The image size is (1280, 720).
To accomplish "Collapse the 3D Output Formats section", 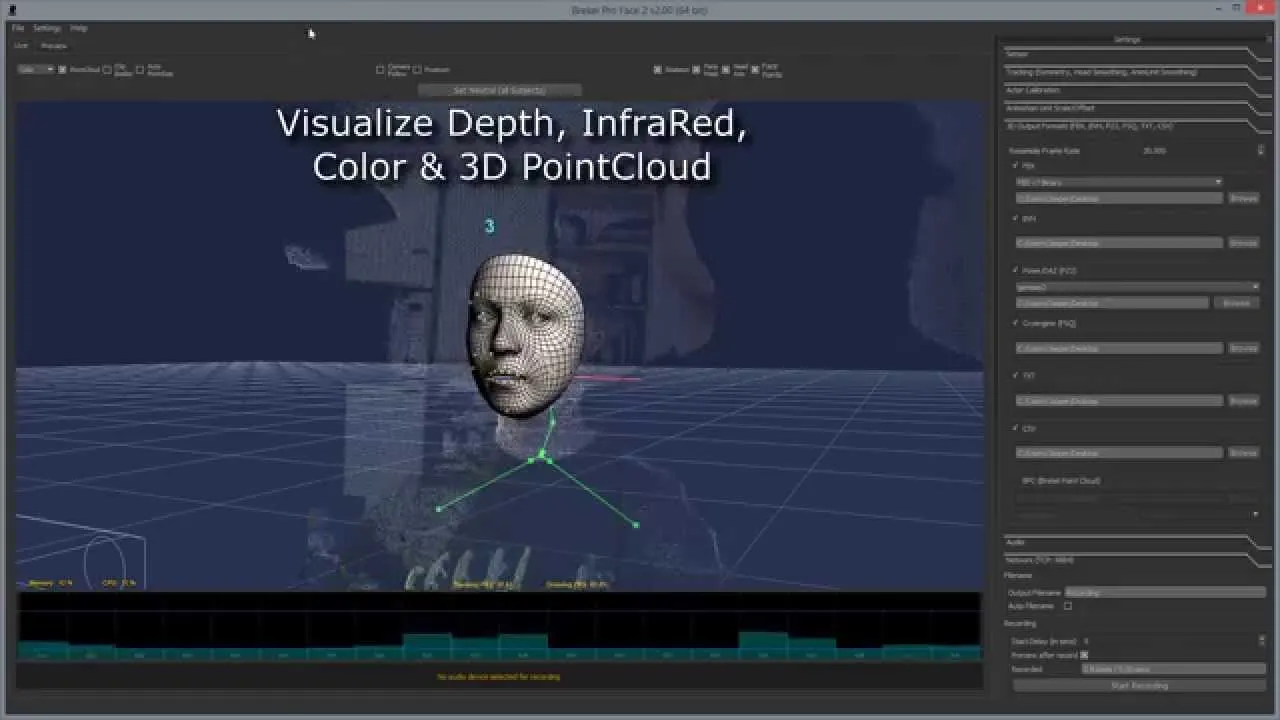I will [x=1136, y=126].
